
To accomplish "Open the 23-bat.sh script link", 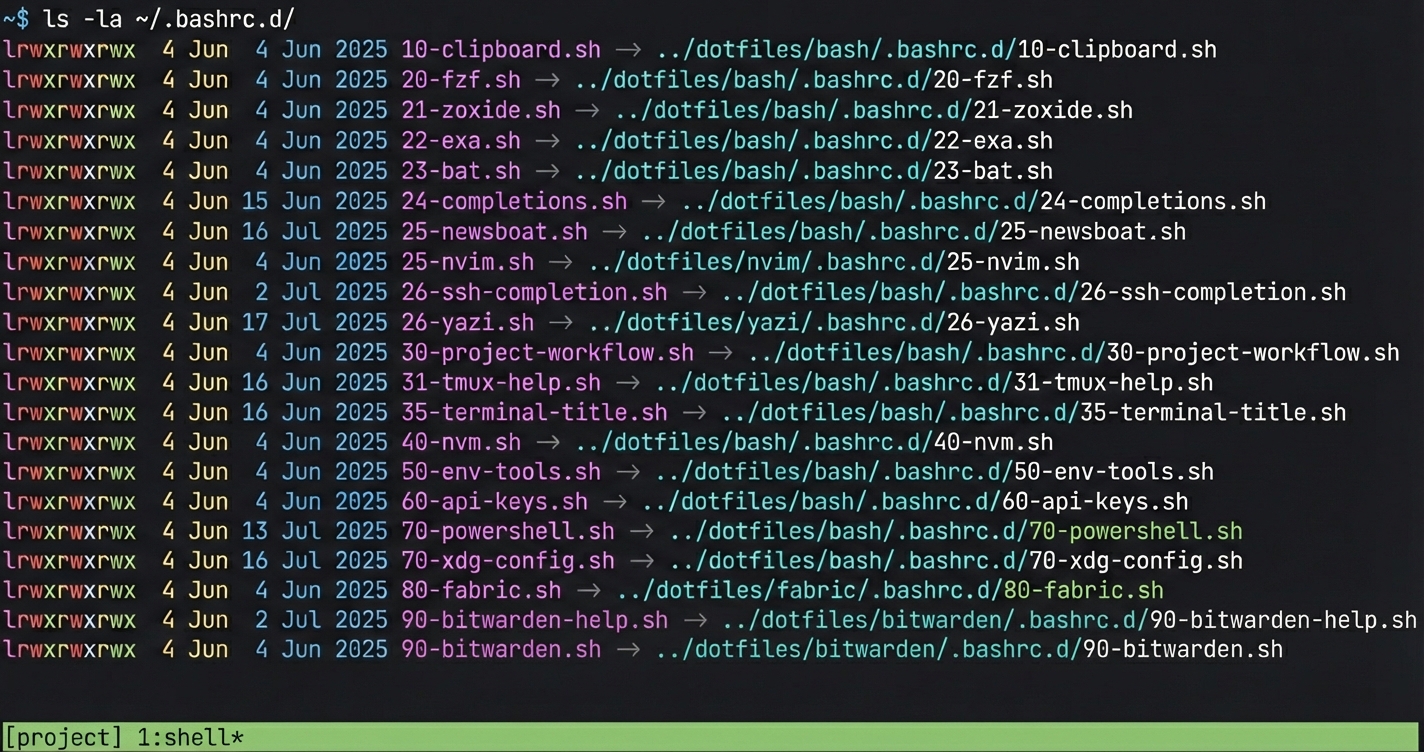I will coord(460,170).
